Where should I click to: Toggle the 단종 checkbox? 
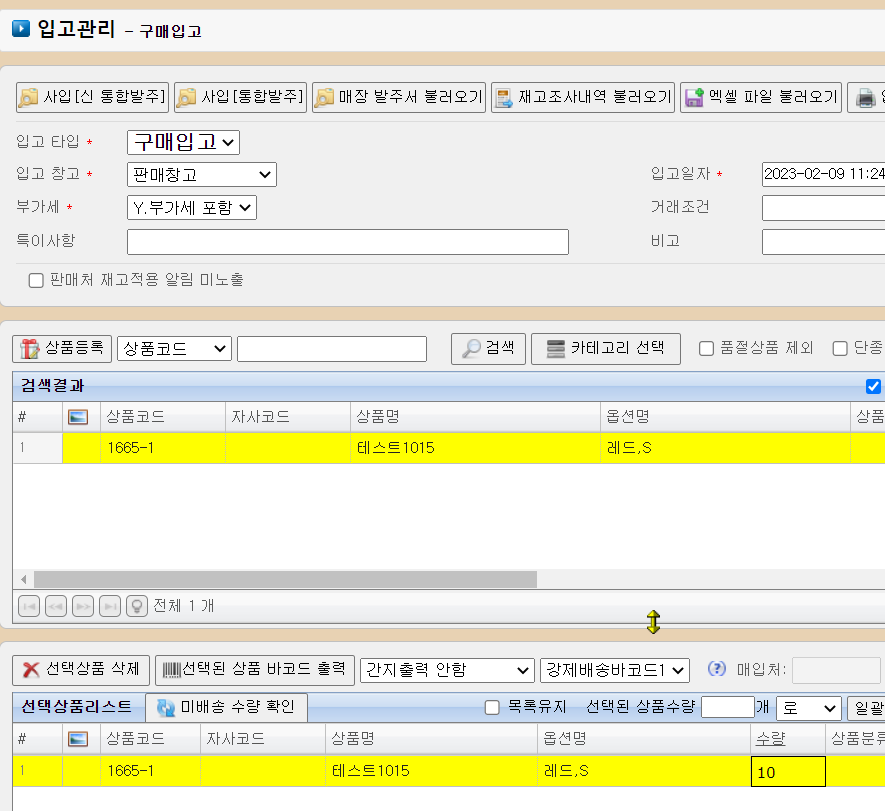(x=840, y=348)
